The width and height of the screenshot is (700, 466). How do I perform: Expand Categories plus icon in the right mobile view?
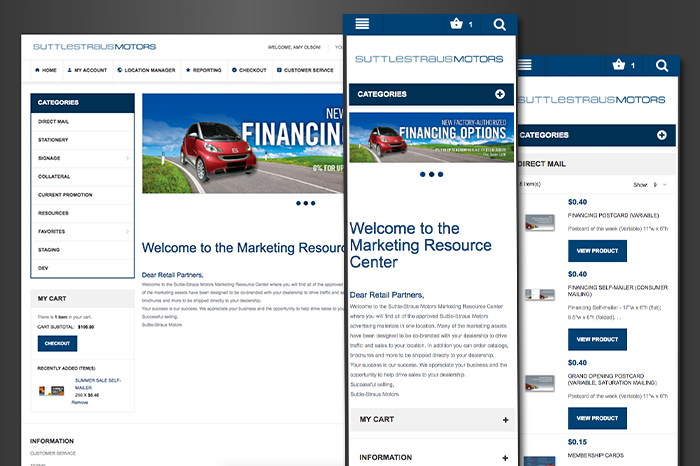coord(662,135)
